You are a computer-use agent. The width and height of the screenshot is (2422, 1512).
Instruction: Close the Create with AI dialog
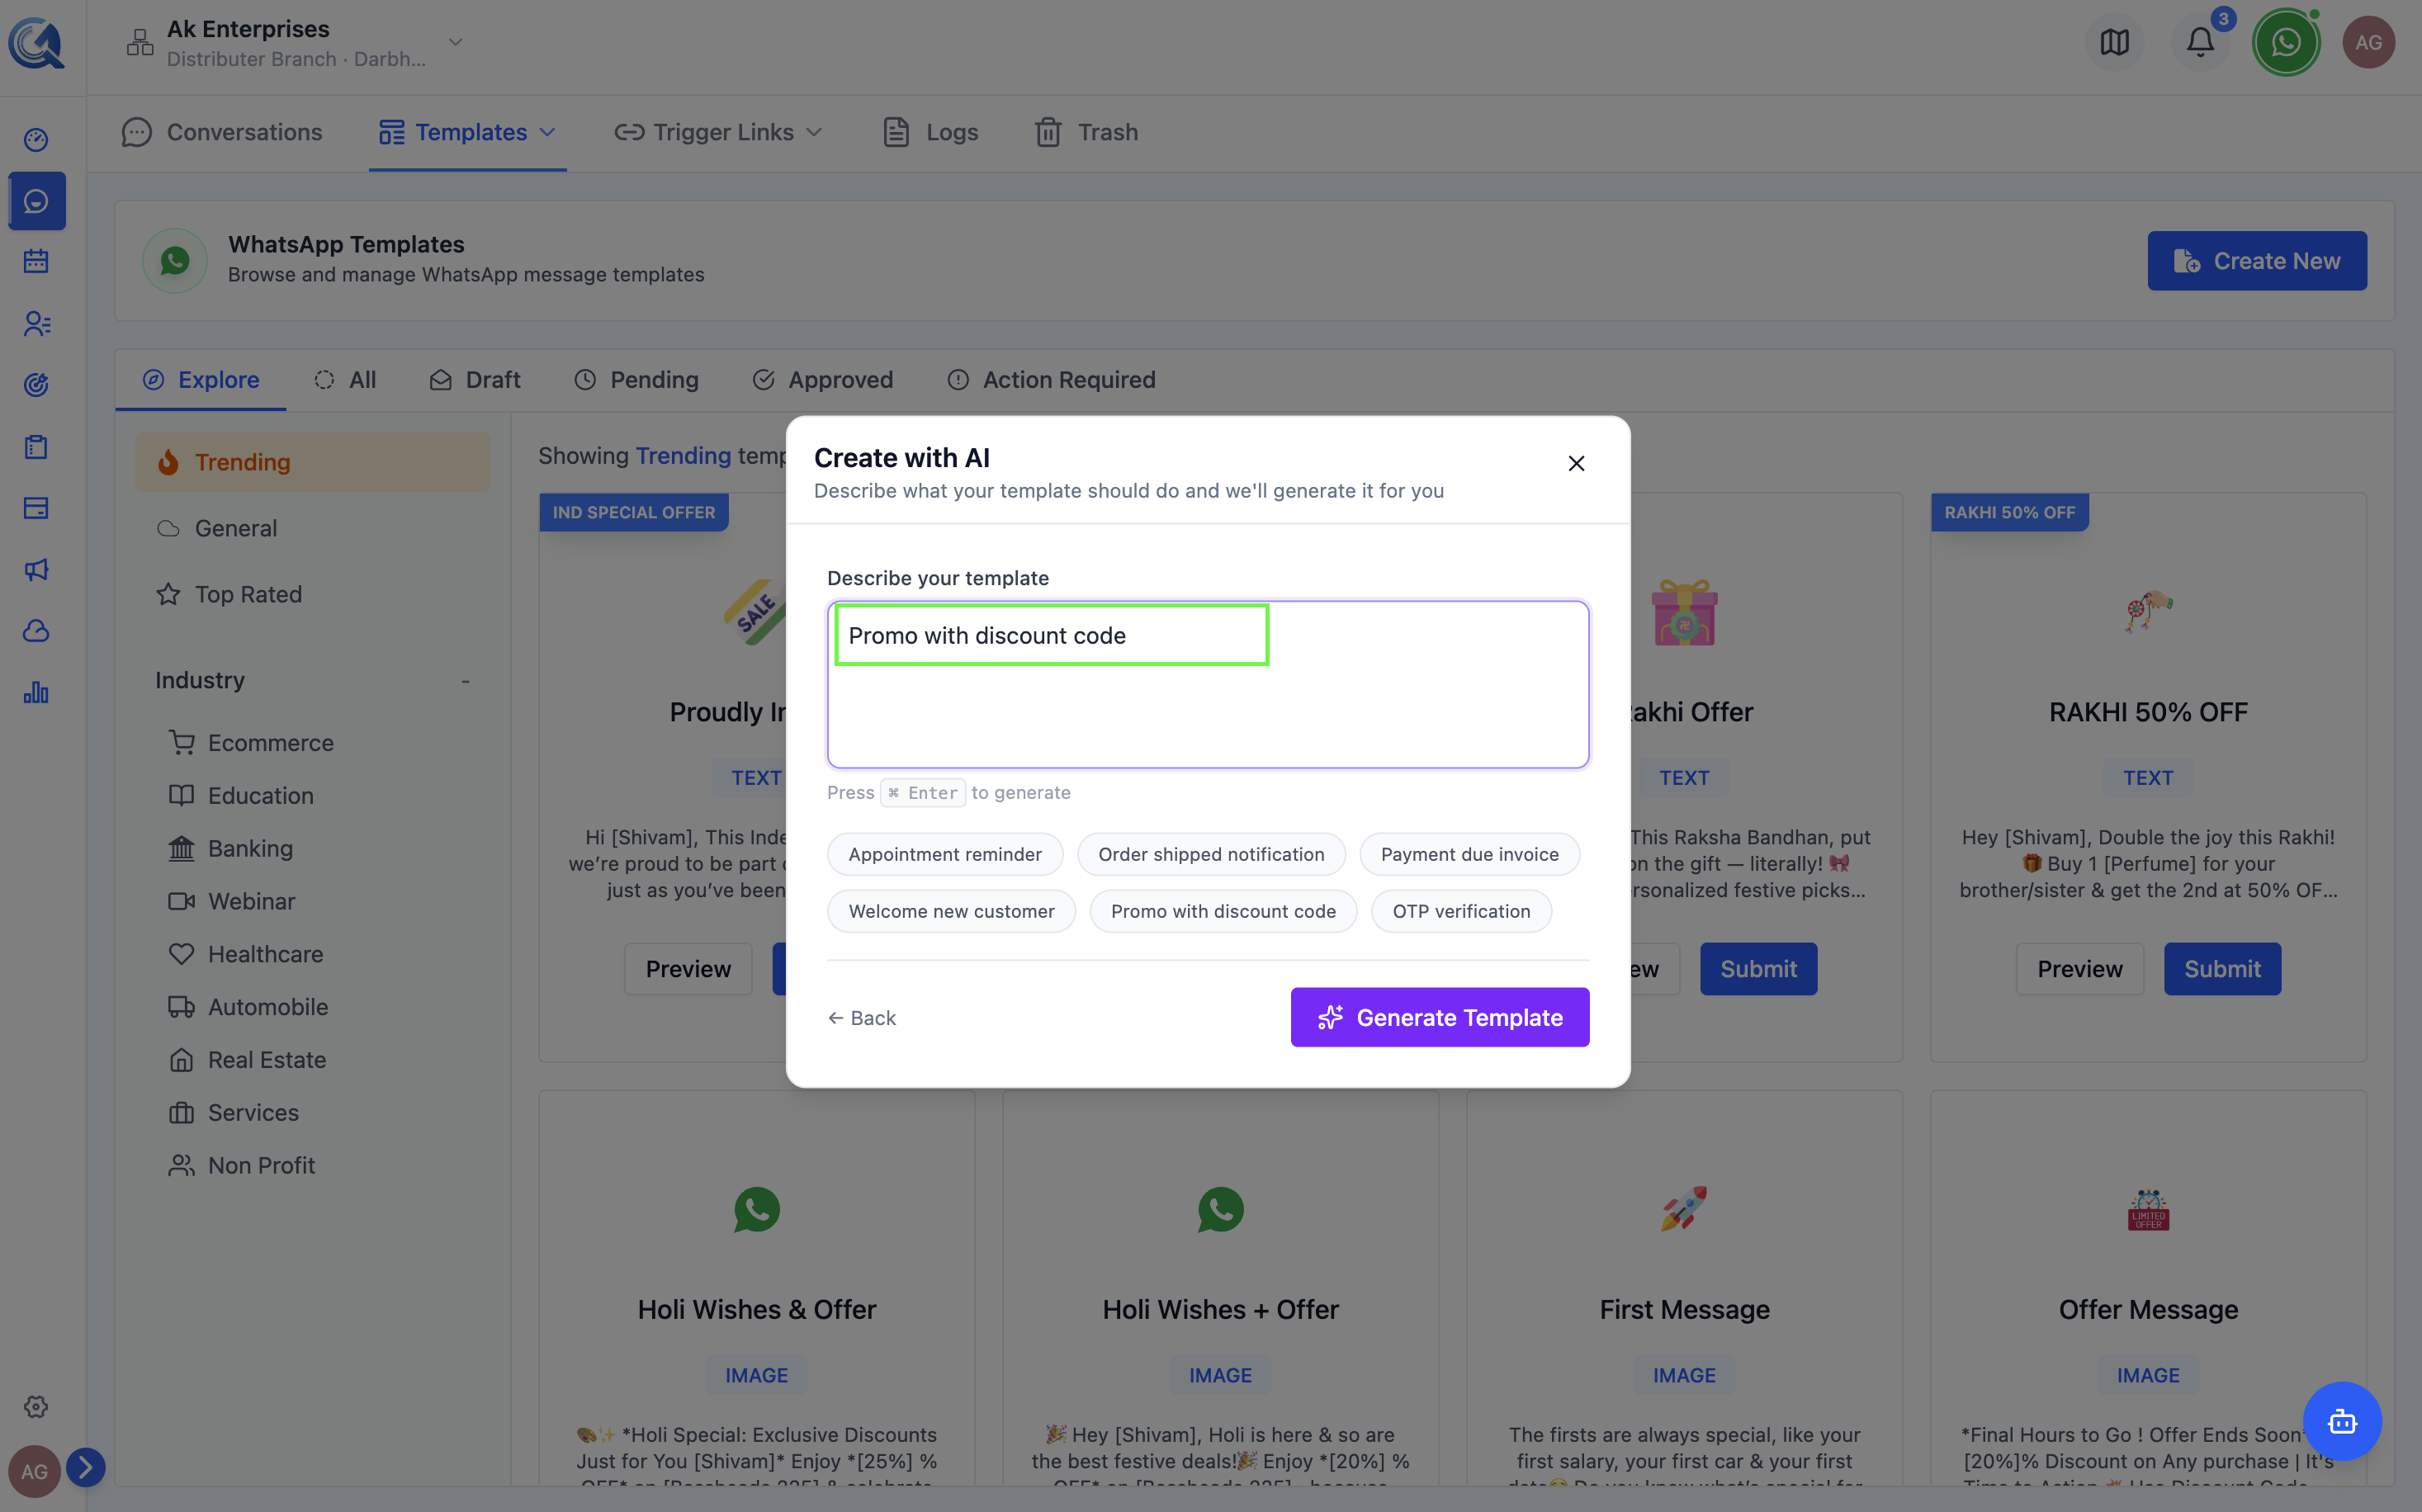[x=1576, y=463]
